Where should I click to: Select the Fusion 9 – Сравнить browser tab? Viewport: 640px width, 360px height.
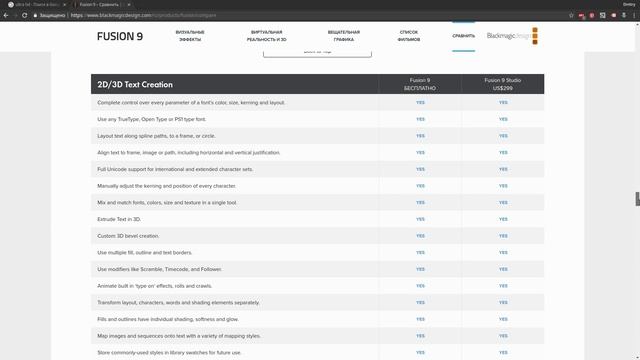coord(101,4)
